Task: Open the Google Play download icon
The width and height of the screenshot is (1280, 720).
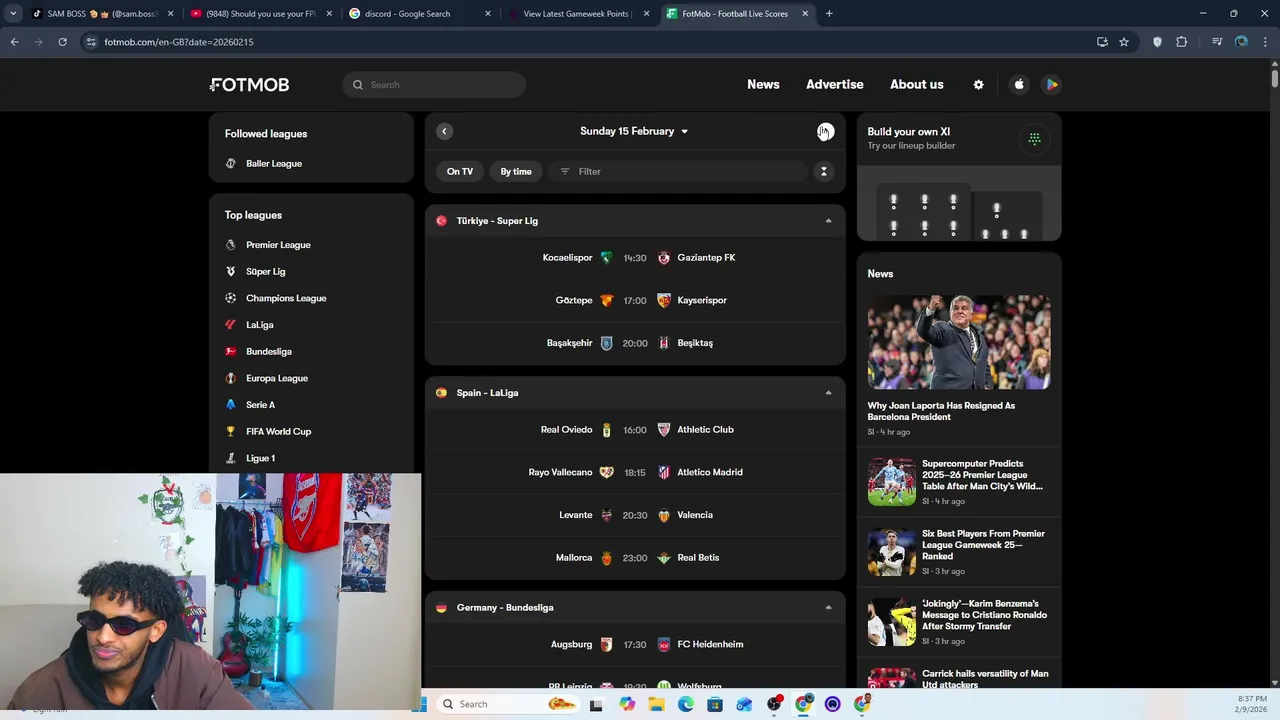Action: coord(1051,85)
